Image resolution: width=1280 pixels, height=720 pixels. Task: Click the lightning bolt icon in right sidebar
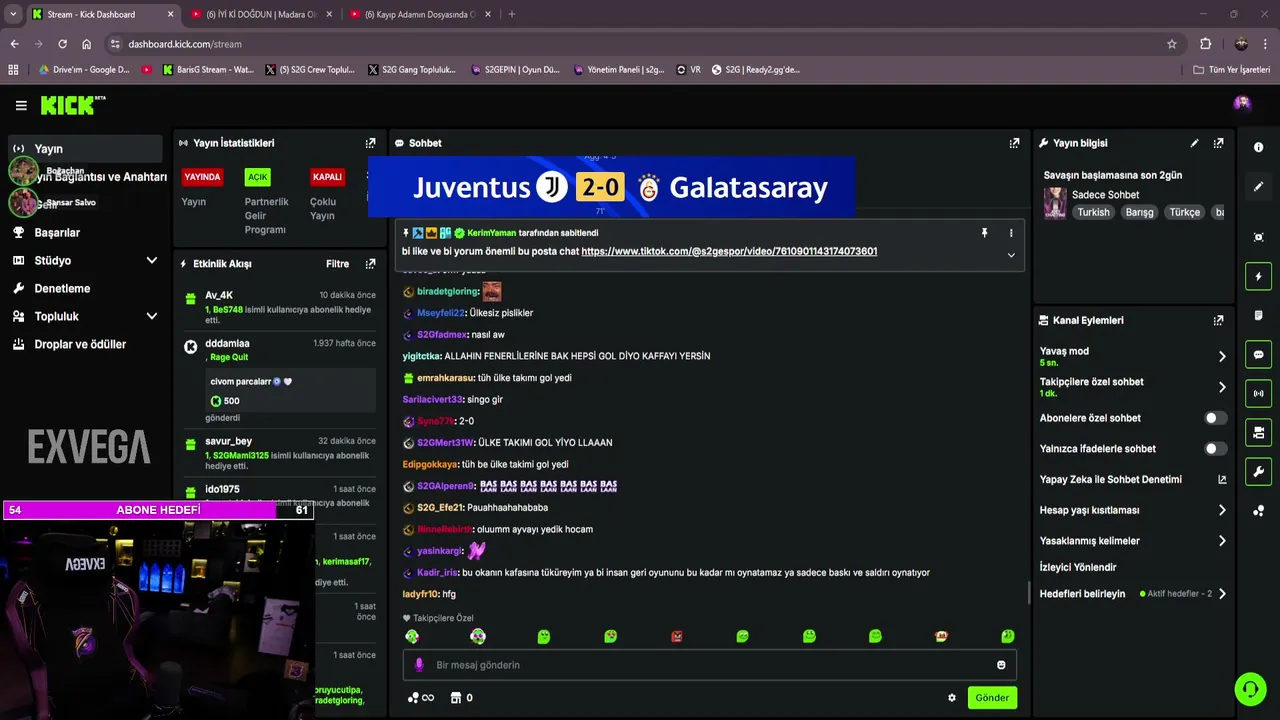click(x=1258, y=276)
